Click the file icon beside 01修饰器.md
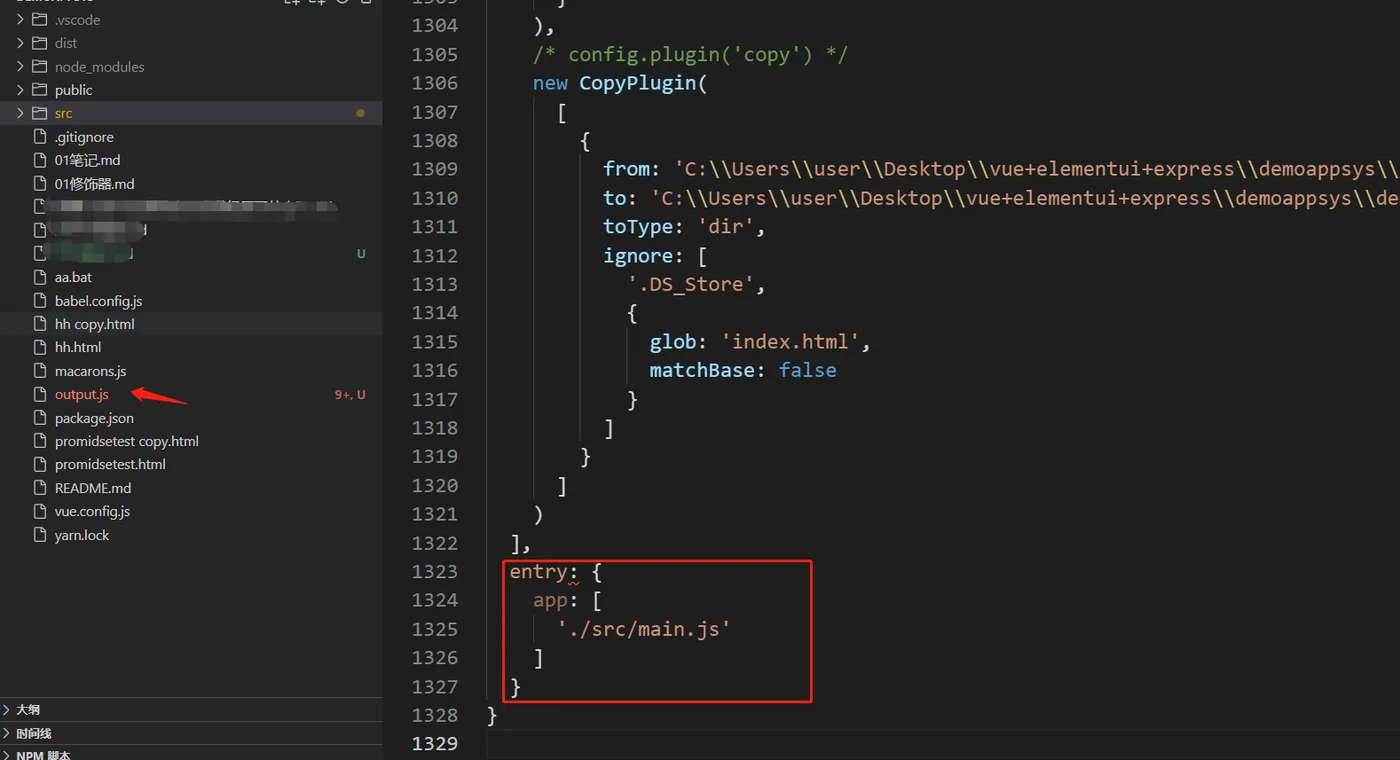 coord(40,184)
